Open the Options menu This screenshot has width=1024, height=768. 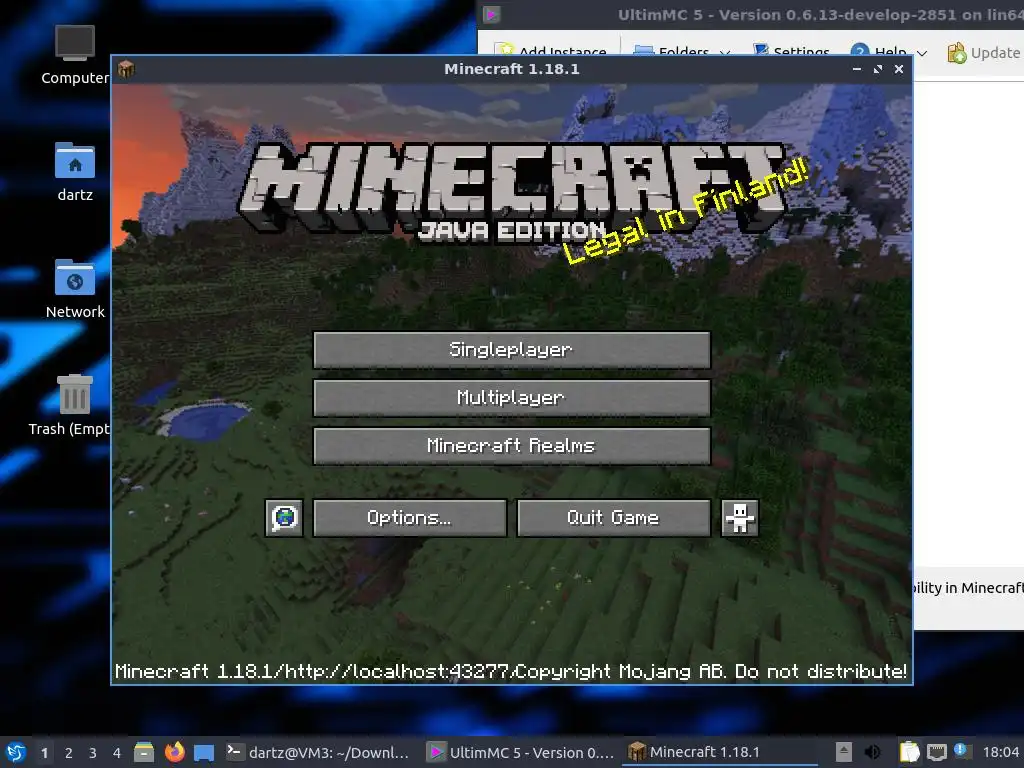pos(409,518)
